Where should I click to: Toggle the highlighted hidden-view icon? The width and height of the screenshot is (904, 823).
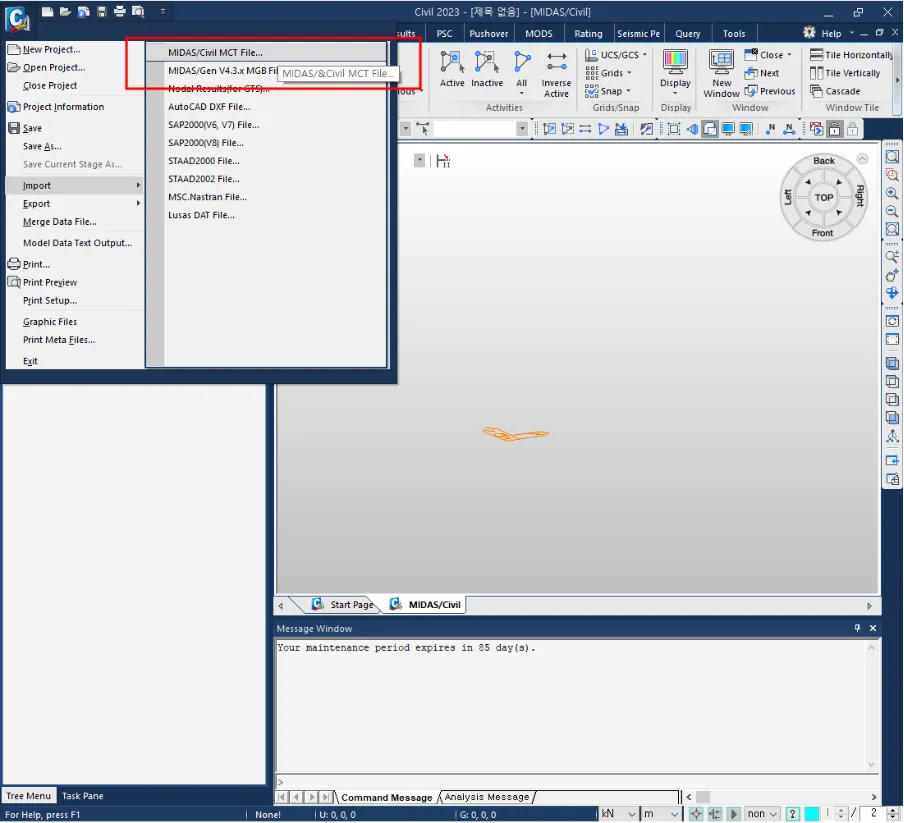[710, 129]
